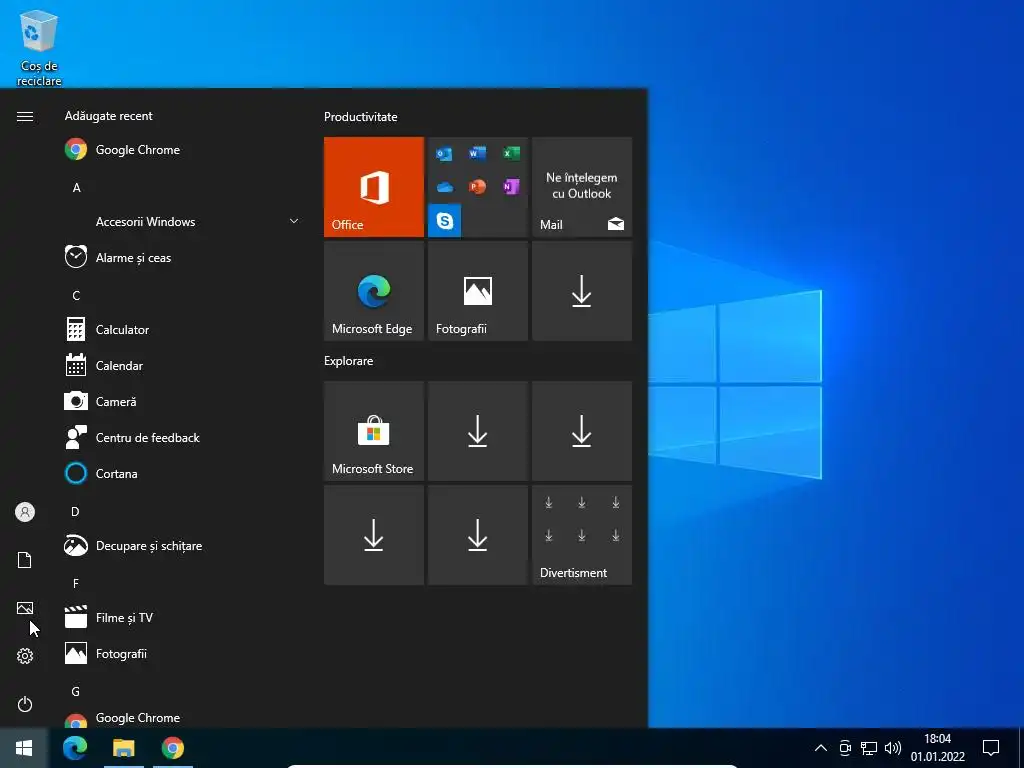Jump to letter C section header
The width and height of the screenshot is (1024, 768).
point(76,296)
